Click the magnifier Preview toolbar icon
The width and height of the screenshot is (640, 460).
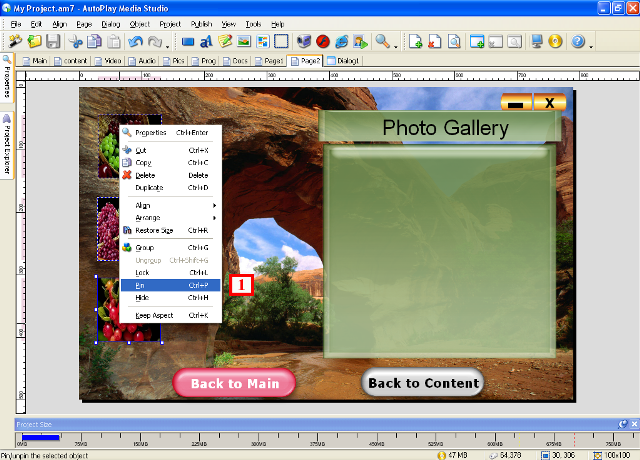click(x=382, y=42)
